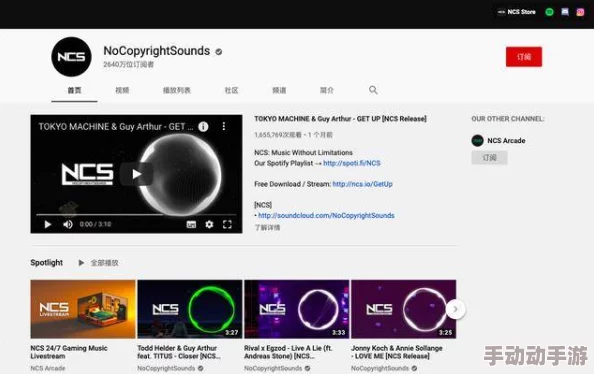594x374 pixels.
Task: Open video info circle icon
Action: [x=203, y=127]
